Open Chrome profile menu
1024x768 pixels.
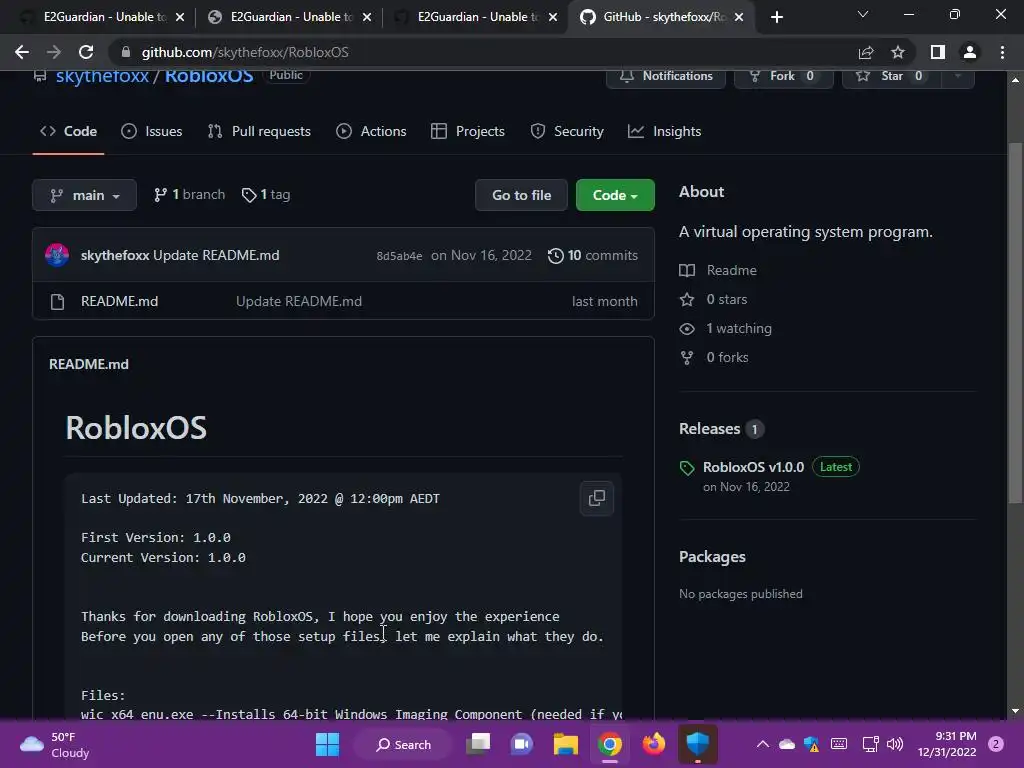970,52
